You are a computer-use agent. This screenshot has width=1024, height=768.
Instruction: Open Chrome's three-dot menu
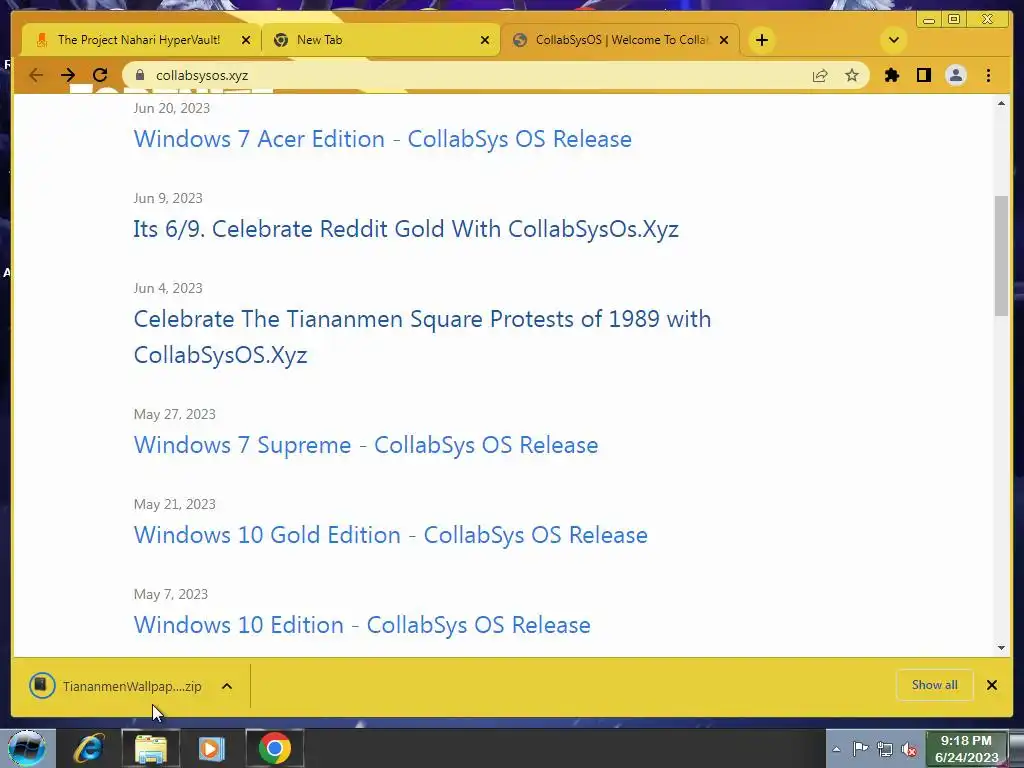[x=988, y=75]
